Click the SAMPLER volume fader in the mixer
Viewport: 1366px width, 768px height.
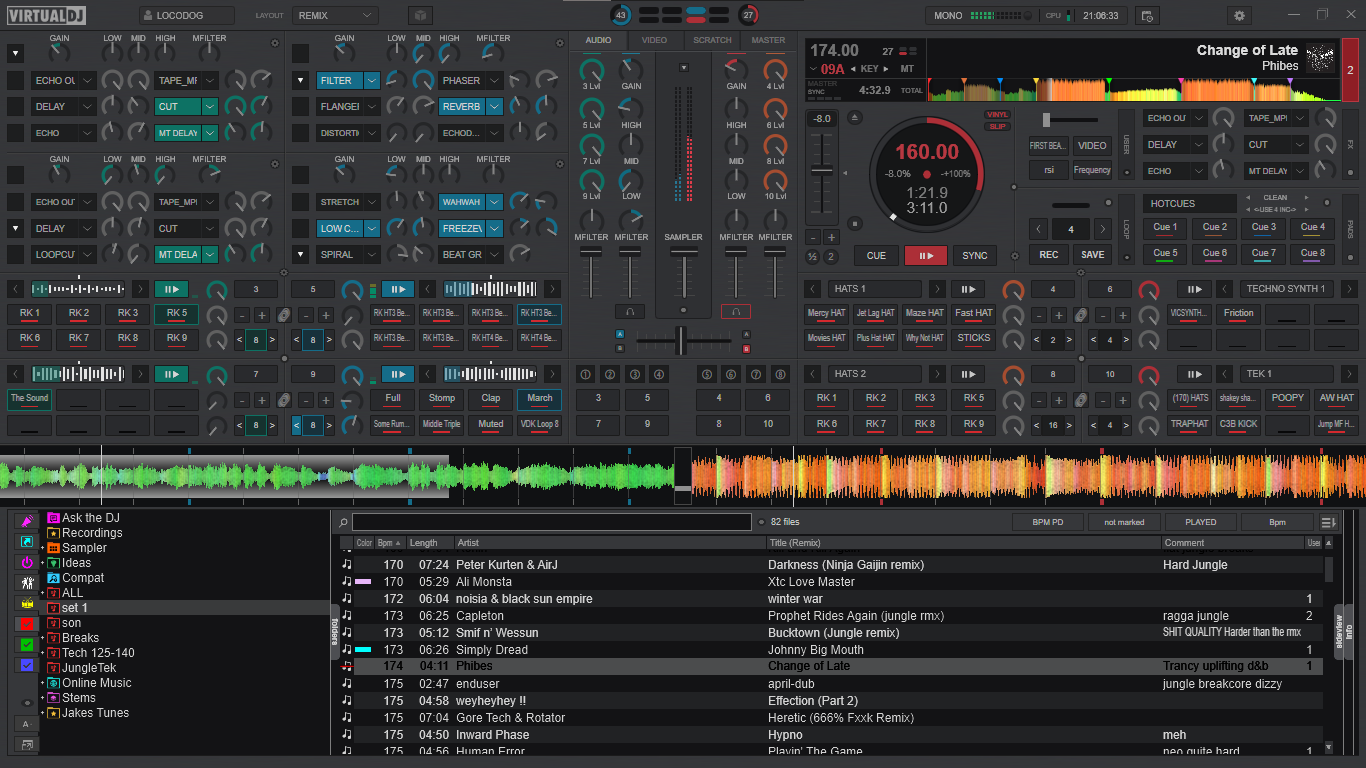683,273
